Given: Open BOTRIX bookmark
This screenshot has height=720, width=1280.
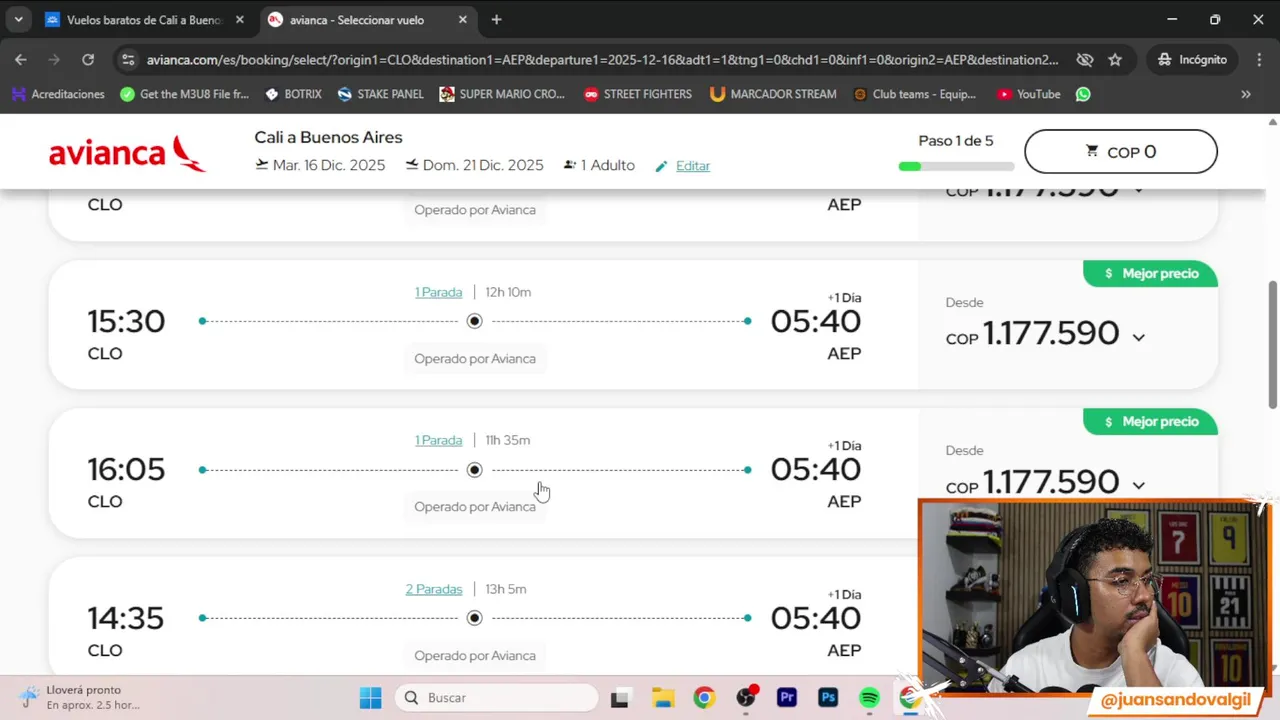Looking at the screenshot, I should [x=293, y=94].
